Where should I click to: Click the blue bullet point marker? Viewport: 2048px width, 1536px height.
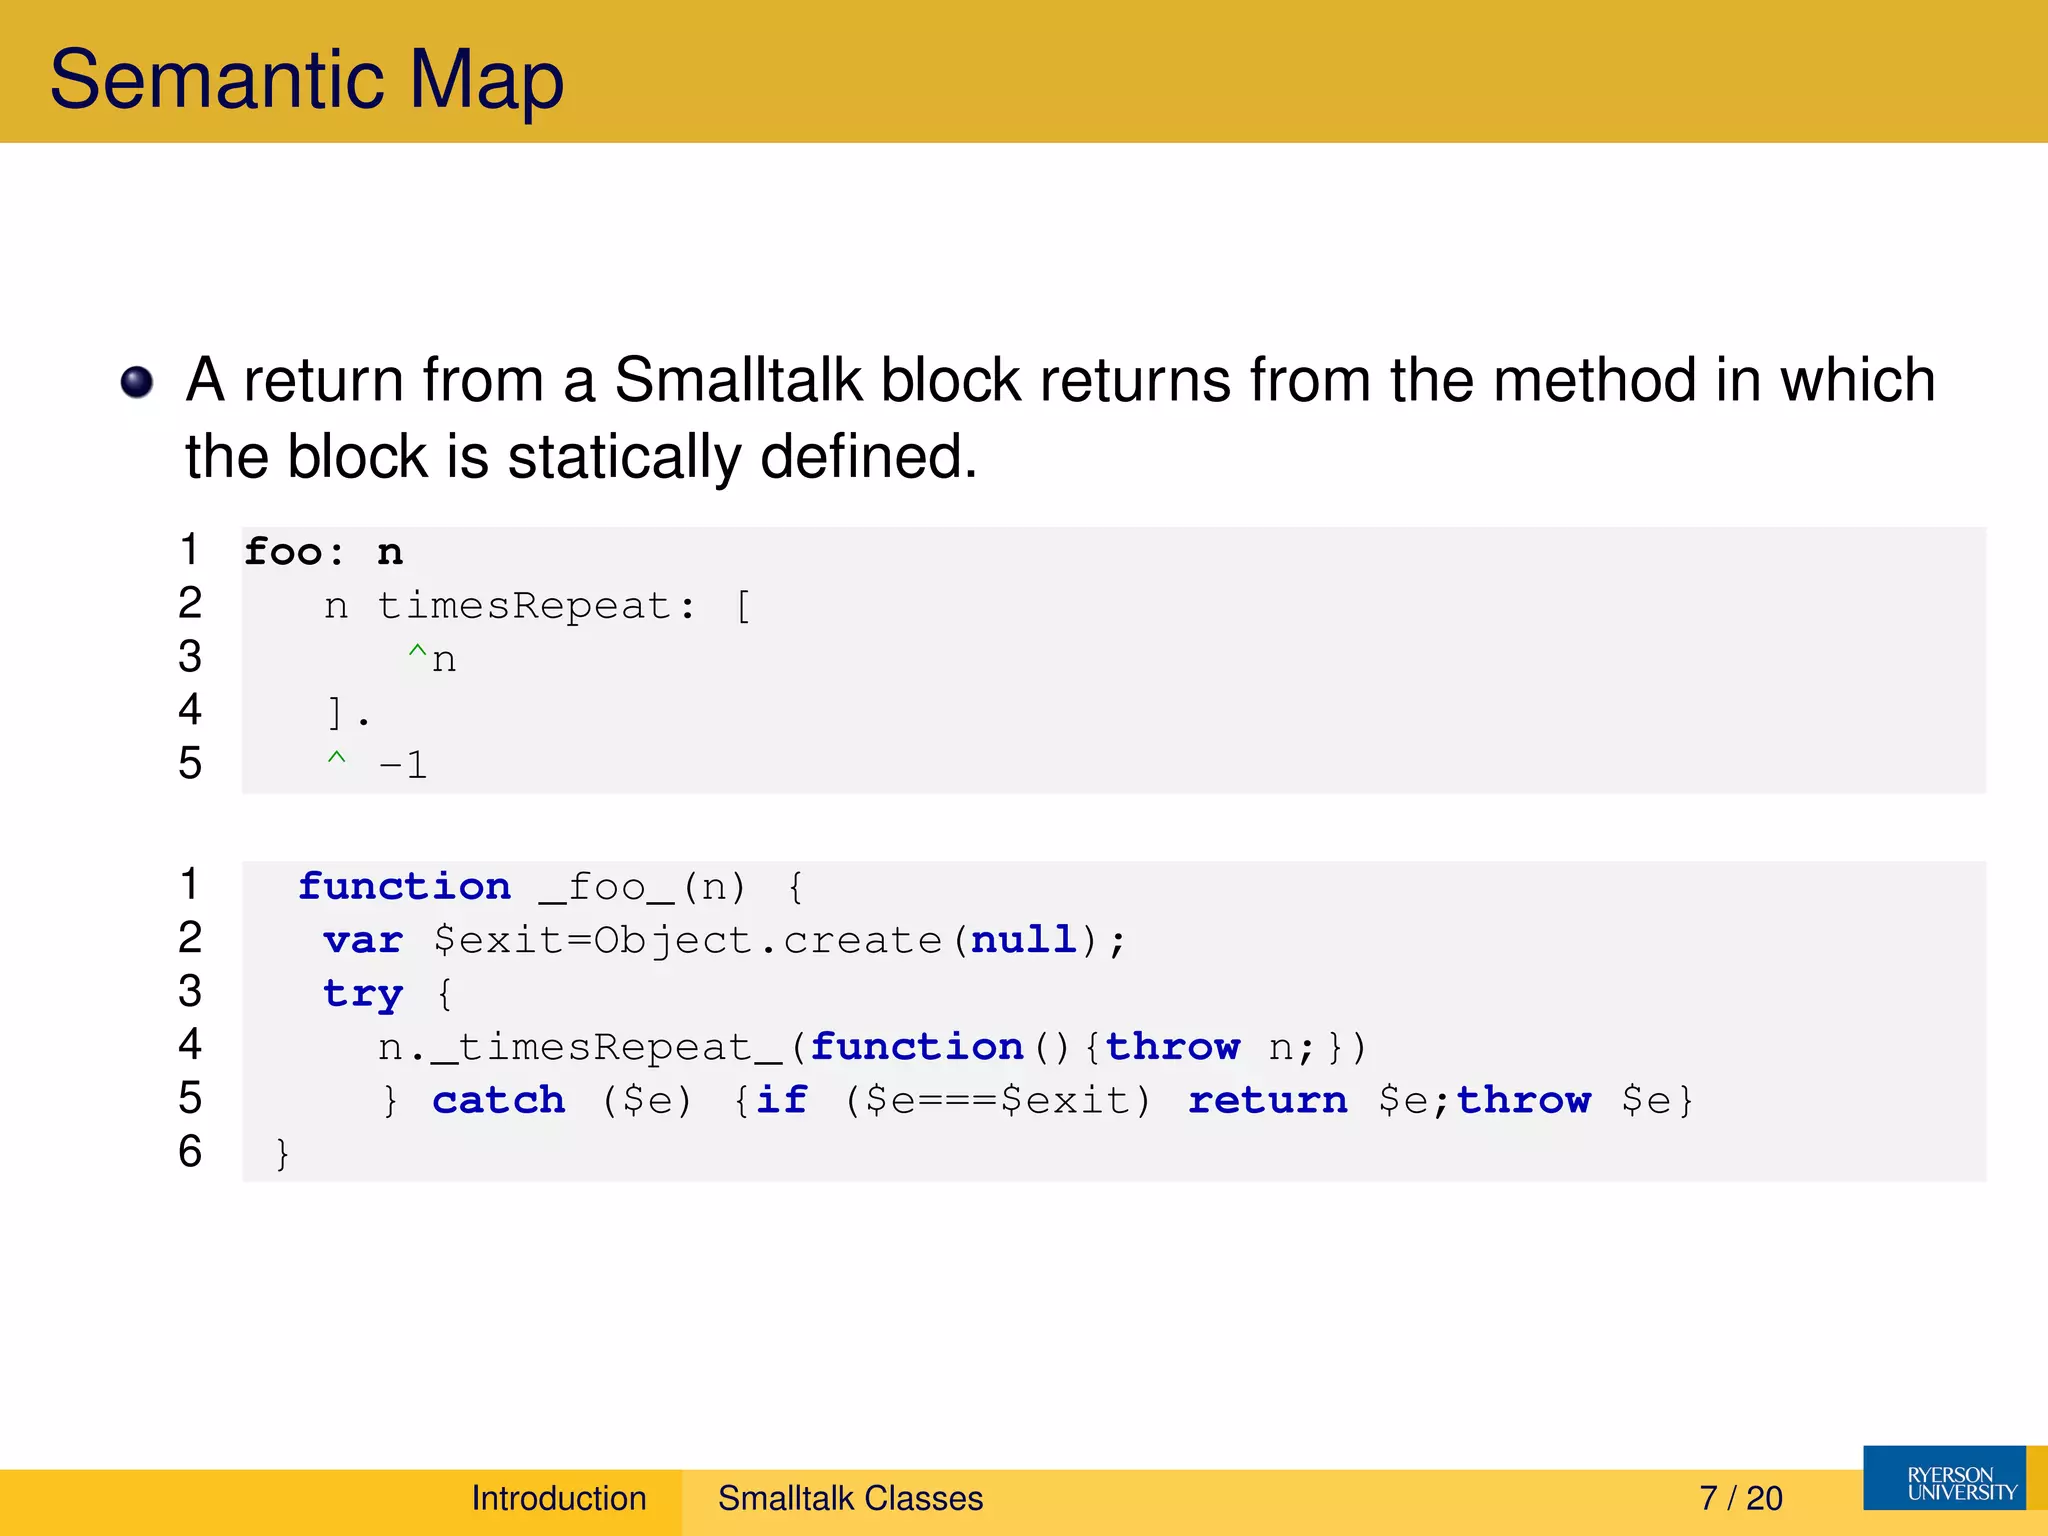click(x=137, y=382)
